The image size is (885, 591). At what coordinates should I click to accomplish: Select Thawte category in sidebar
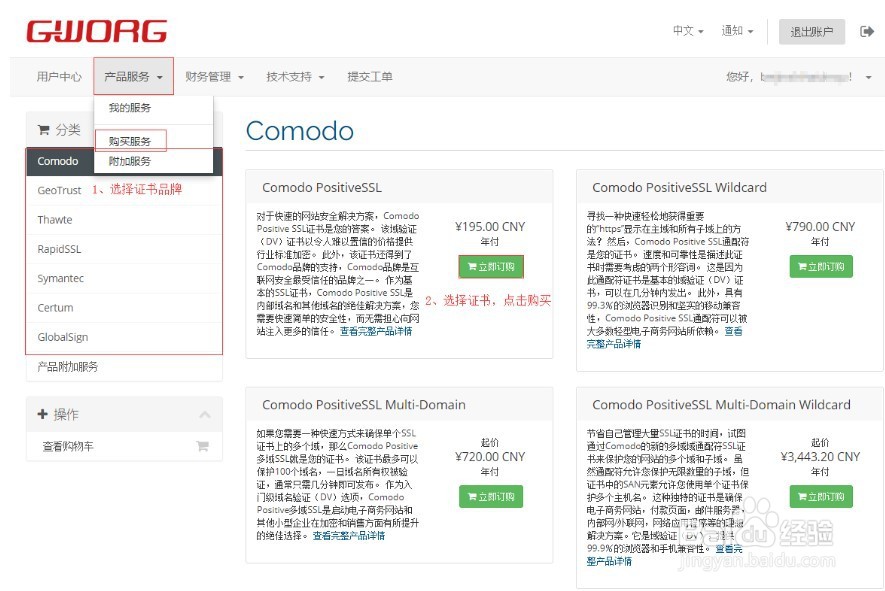(x=124, y=220)
